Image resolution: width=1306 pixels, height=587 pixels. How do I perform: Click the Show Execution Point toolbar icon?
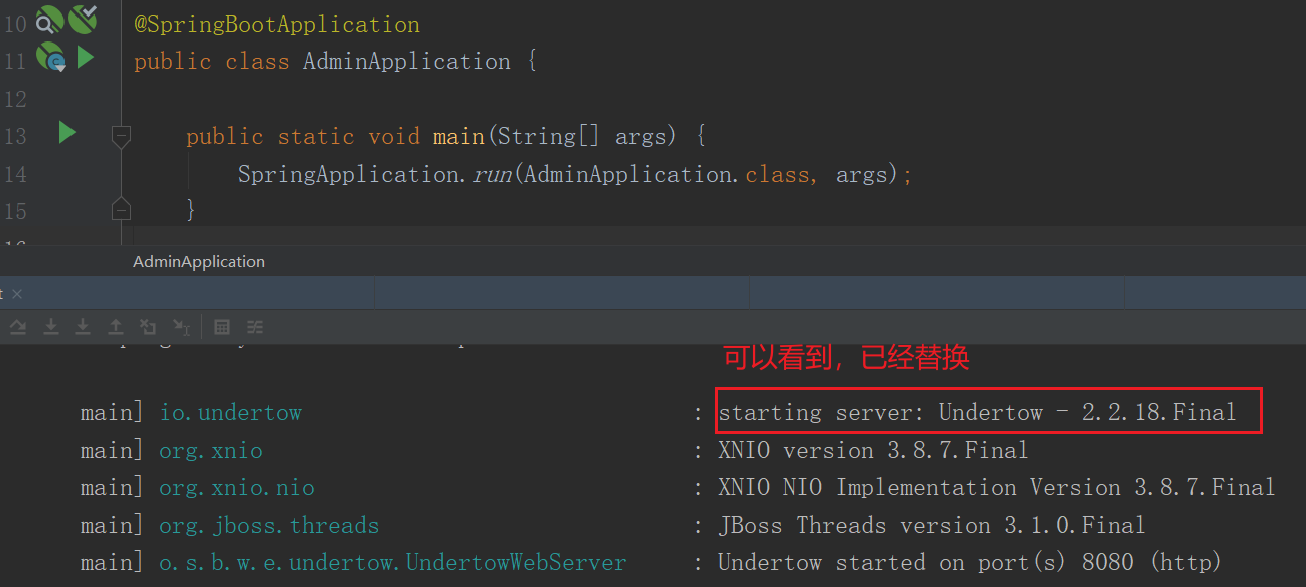click(x=19, y=327)
